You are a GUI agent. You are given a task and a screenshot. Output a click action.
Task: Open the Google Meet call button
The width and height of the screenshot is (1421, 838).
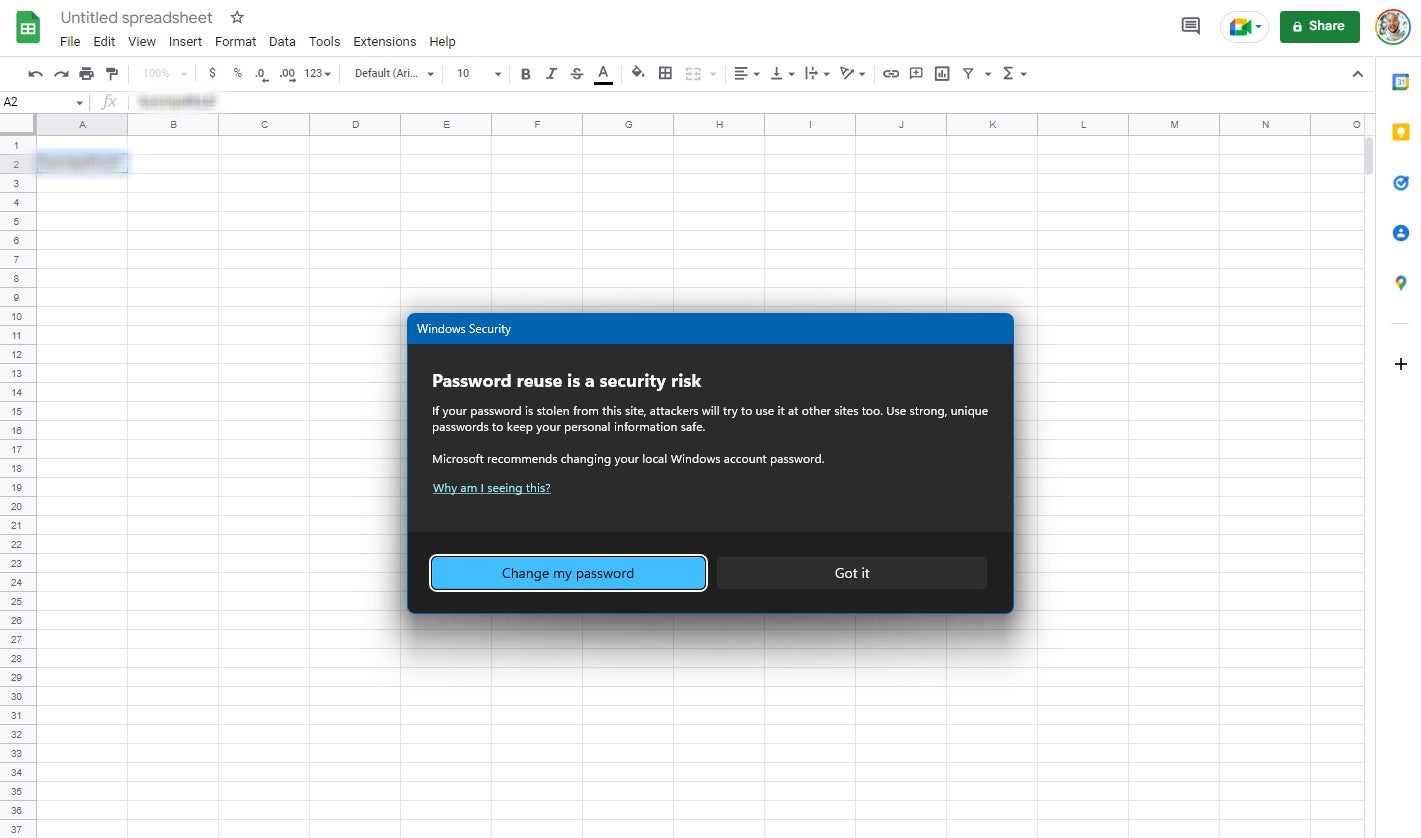(x=1244, y=27)
